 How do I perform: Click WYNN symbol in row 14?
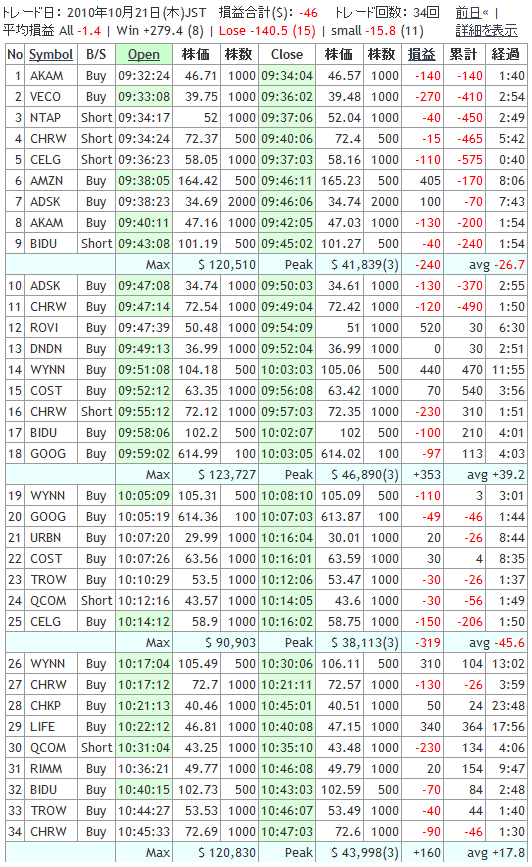(x=48, y=370)
